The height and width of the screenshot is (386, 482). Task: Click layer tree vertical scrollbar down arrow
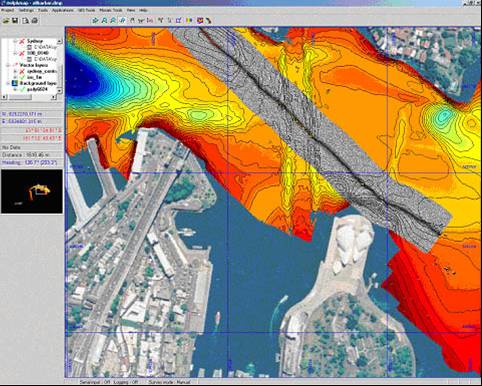tap(59, 90)
